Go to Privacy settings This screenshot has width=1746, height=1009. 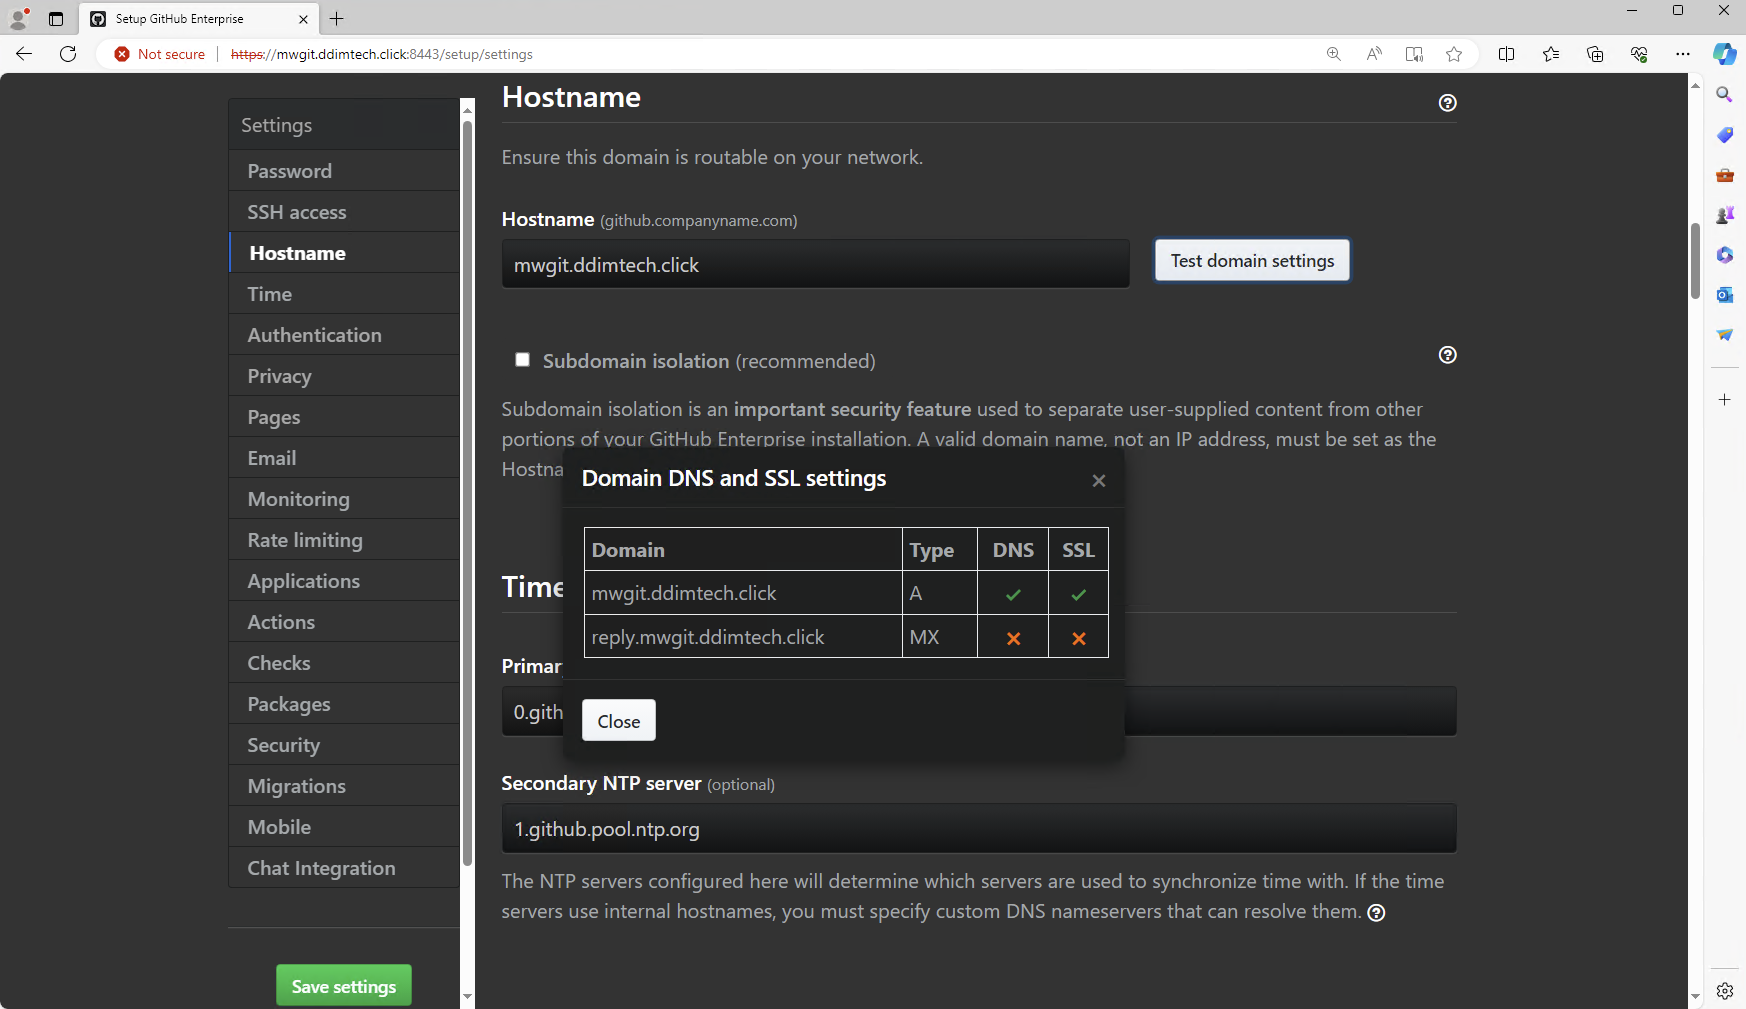coord(344,376)
